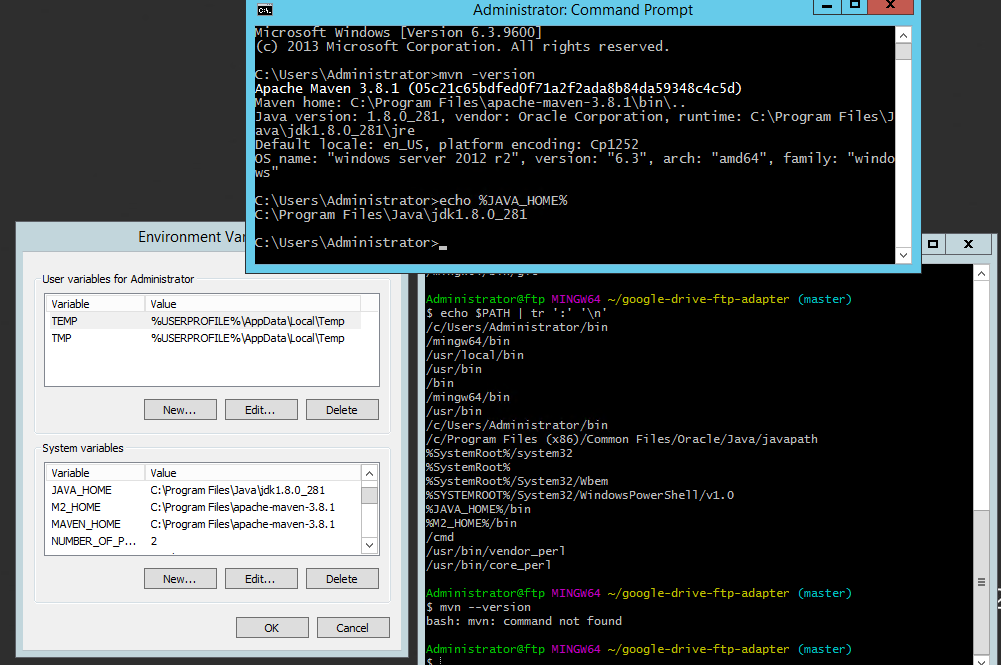Click '/usr/bin/vendor_perl' line in git bash

(x=495, y=551)
